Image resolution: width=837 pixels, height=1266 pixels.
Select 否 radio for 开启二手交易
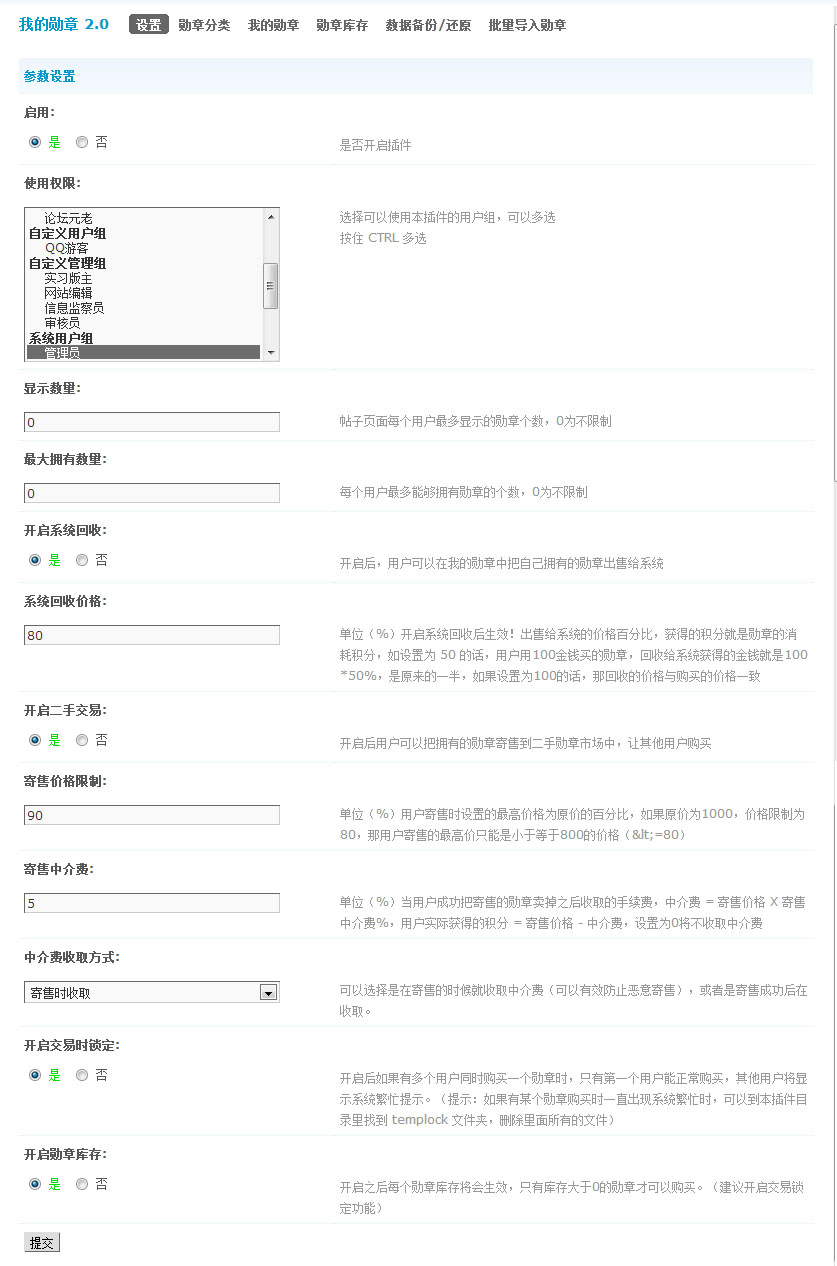(82, 740)
